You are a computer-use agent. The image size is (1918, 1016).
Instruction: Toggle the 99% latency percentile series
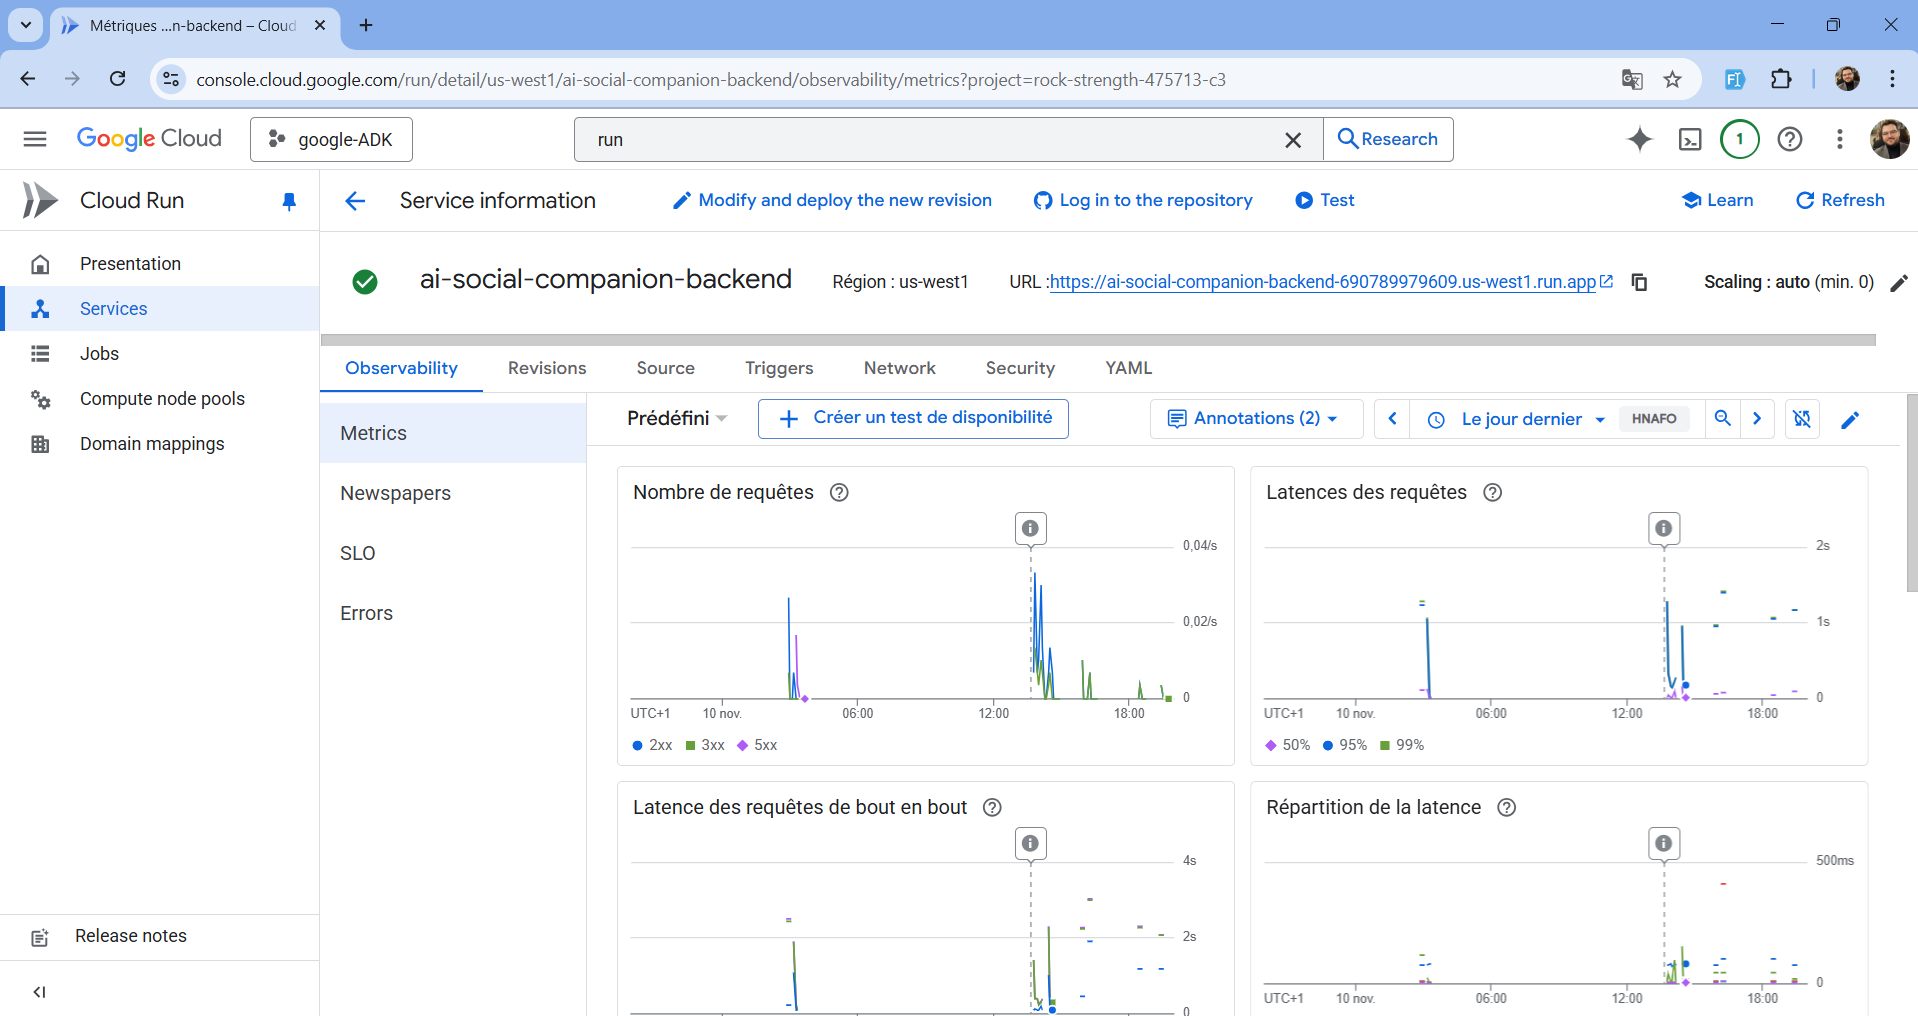(1402, 745)
